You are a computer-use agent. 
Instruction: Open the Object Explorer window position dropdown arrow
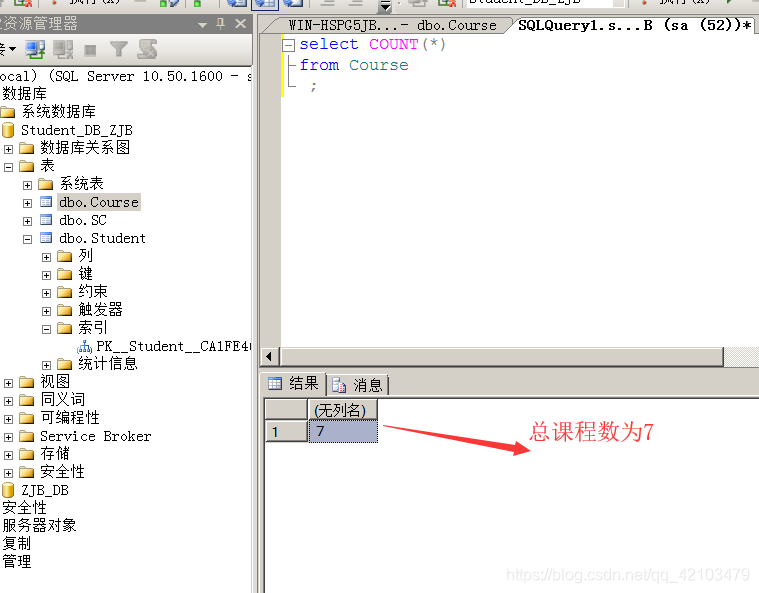(x=202, y=25)
